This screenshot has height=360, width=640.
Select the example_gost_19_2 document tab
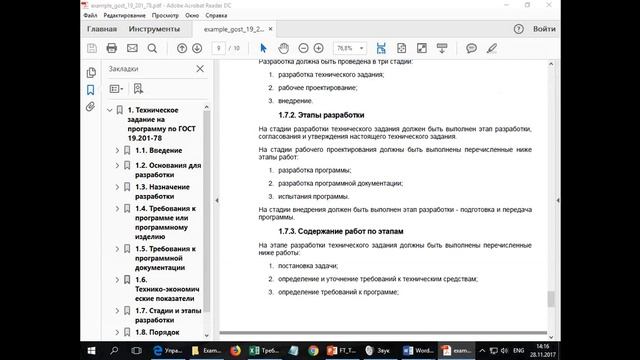coord(234,29)
